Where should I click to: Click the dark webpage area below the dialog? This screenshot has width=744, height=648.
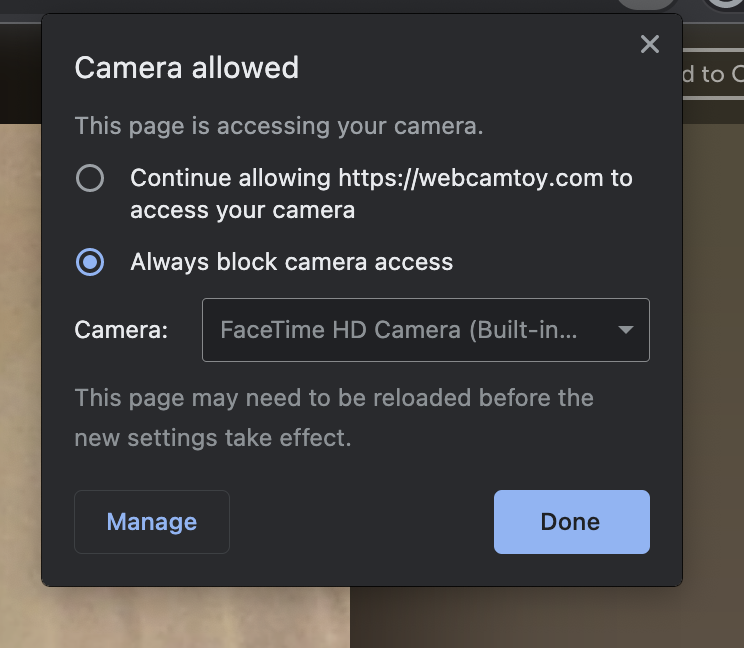click(x=547, y=617)
